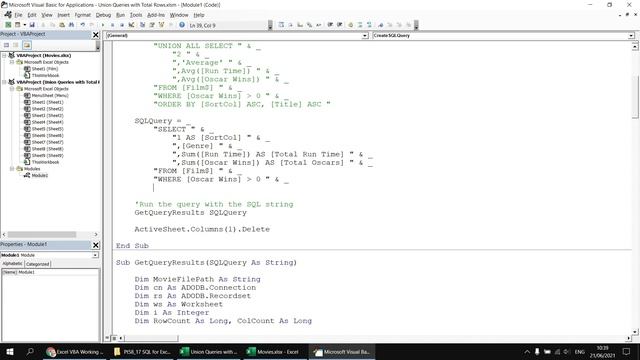Screen dimensions: 640x360
Task: Click the Insert UserForm toolbar icon
Action: (x=17, y=25)
